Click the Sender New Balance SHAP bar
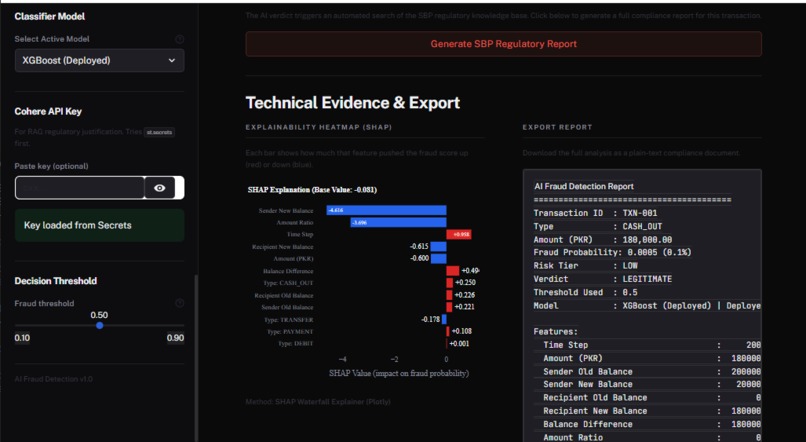This screenshot has width=806, height=442. point(387,210)
